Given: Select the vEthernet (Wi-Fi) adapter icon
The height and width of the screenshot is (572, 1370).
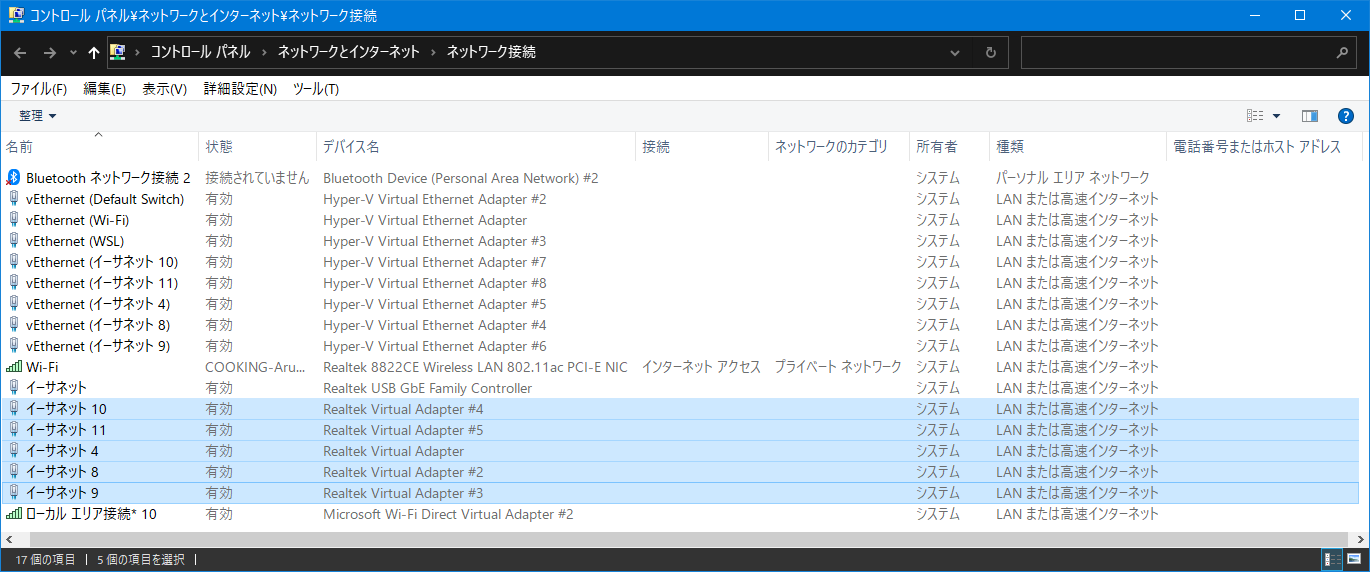Looking at the screenshot, I should (x=13, y=220).
